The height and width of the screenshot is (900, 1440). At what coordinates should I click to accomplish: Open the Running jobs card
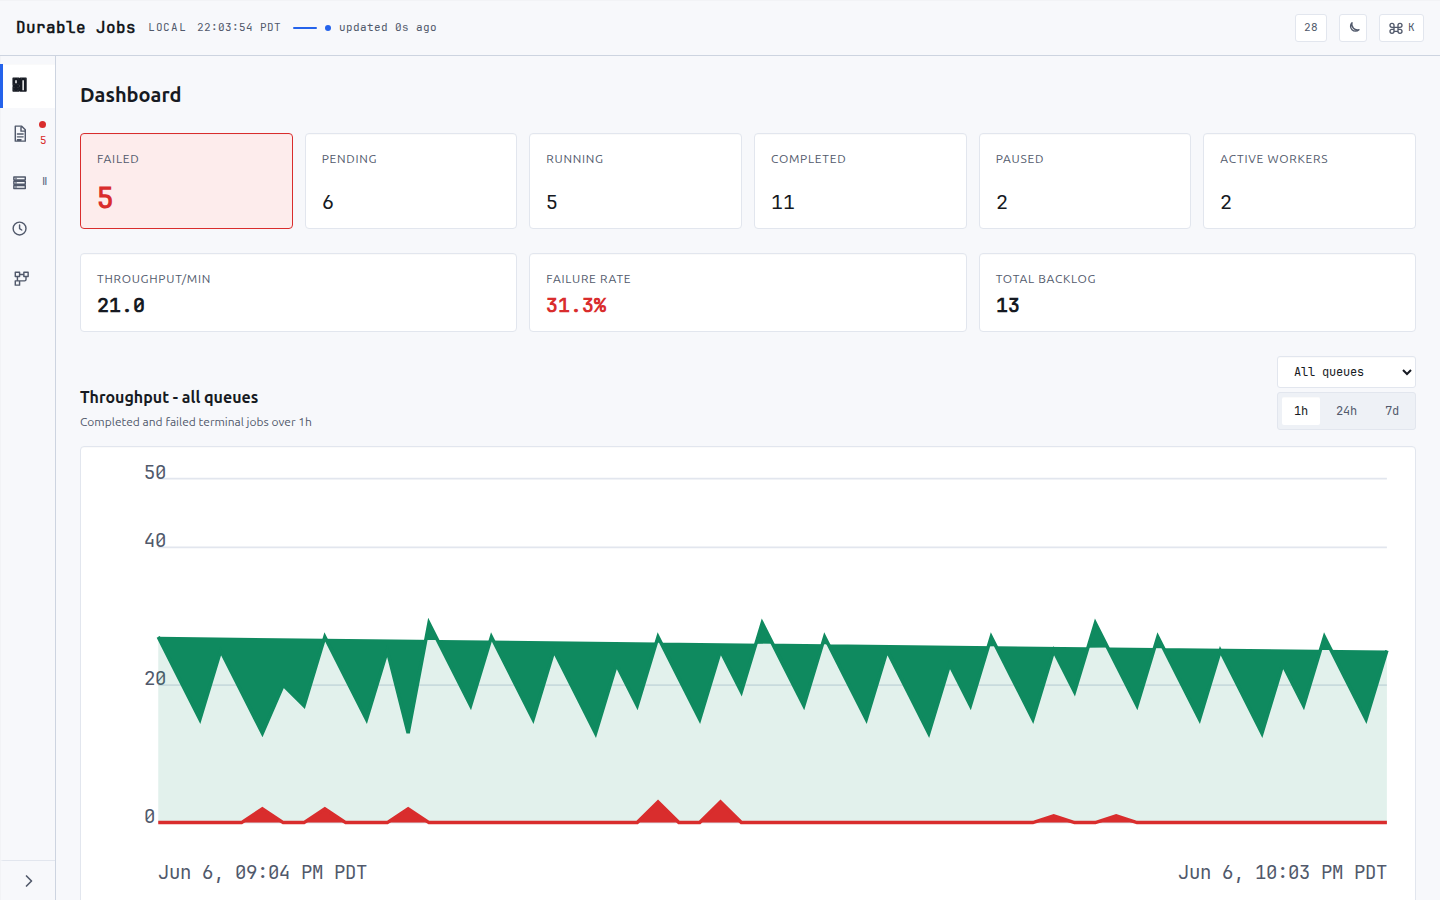635,181
